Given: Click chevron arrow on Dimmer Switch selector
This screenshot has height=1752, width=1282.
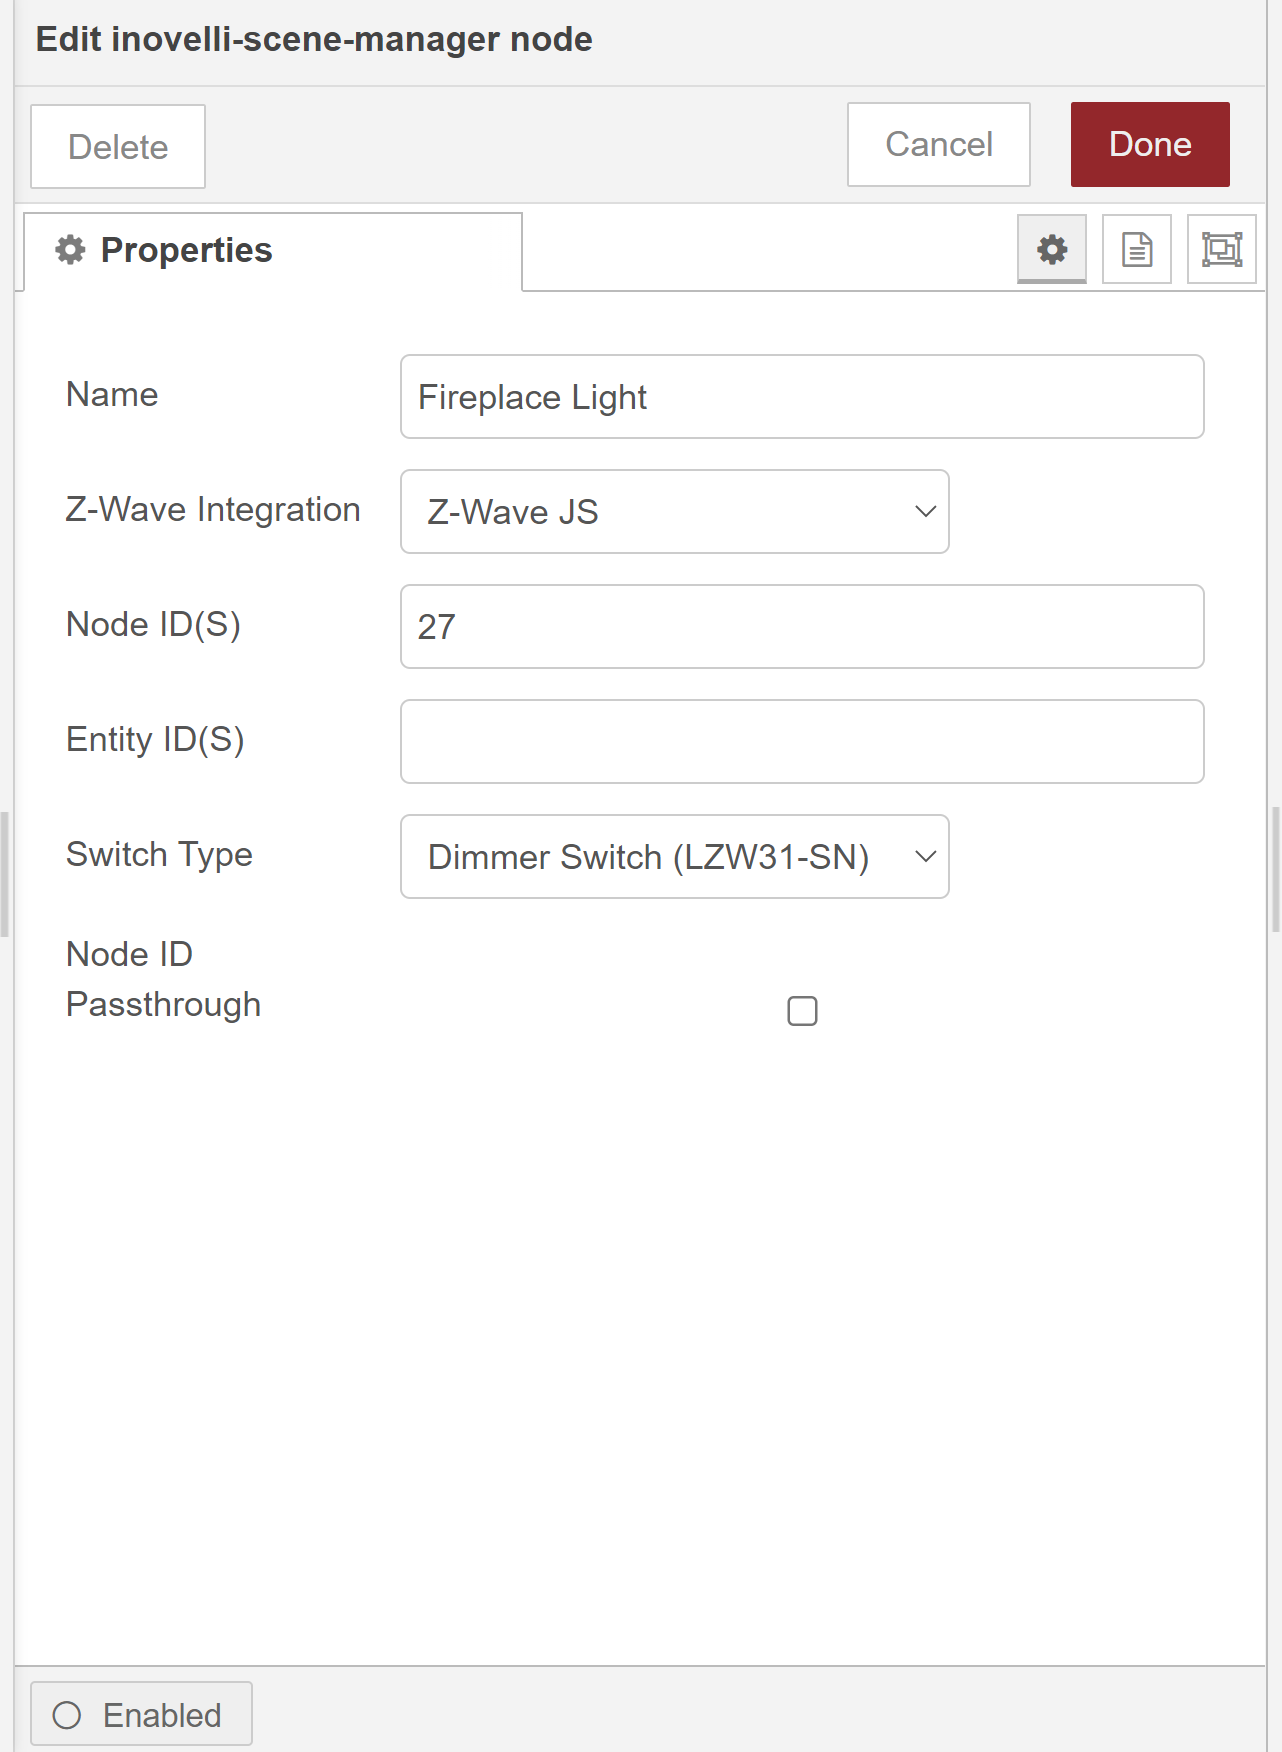Looking at the screenshot, I should (925, 857).
